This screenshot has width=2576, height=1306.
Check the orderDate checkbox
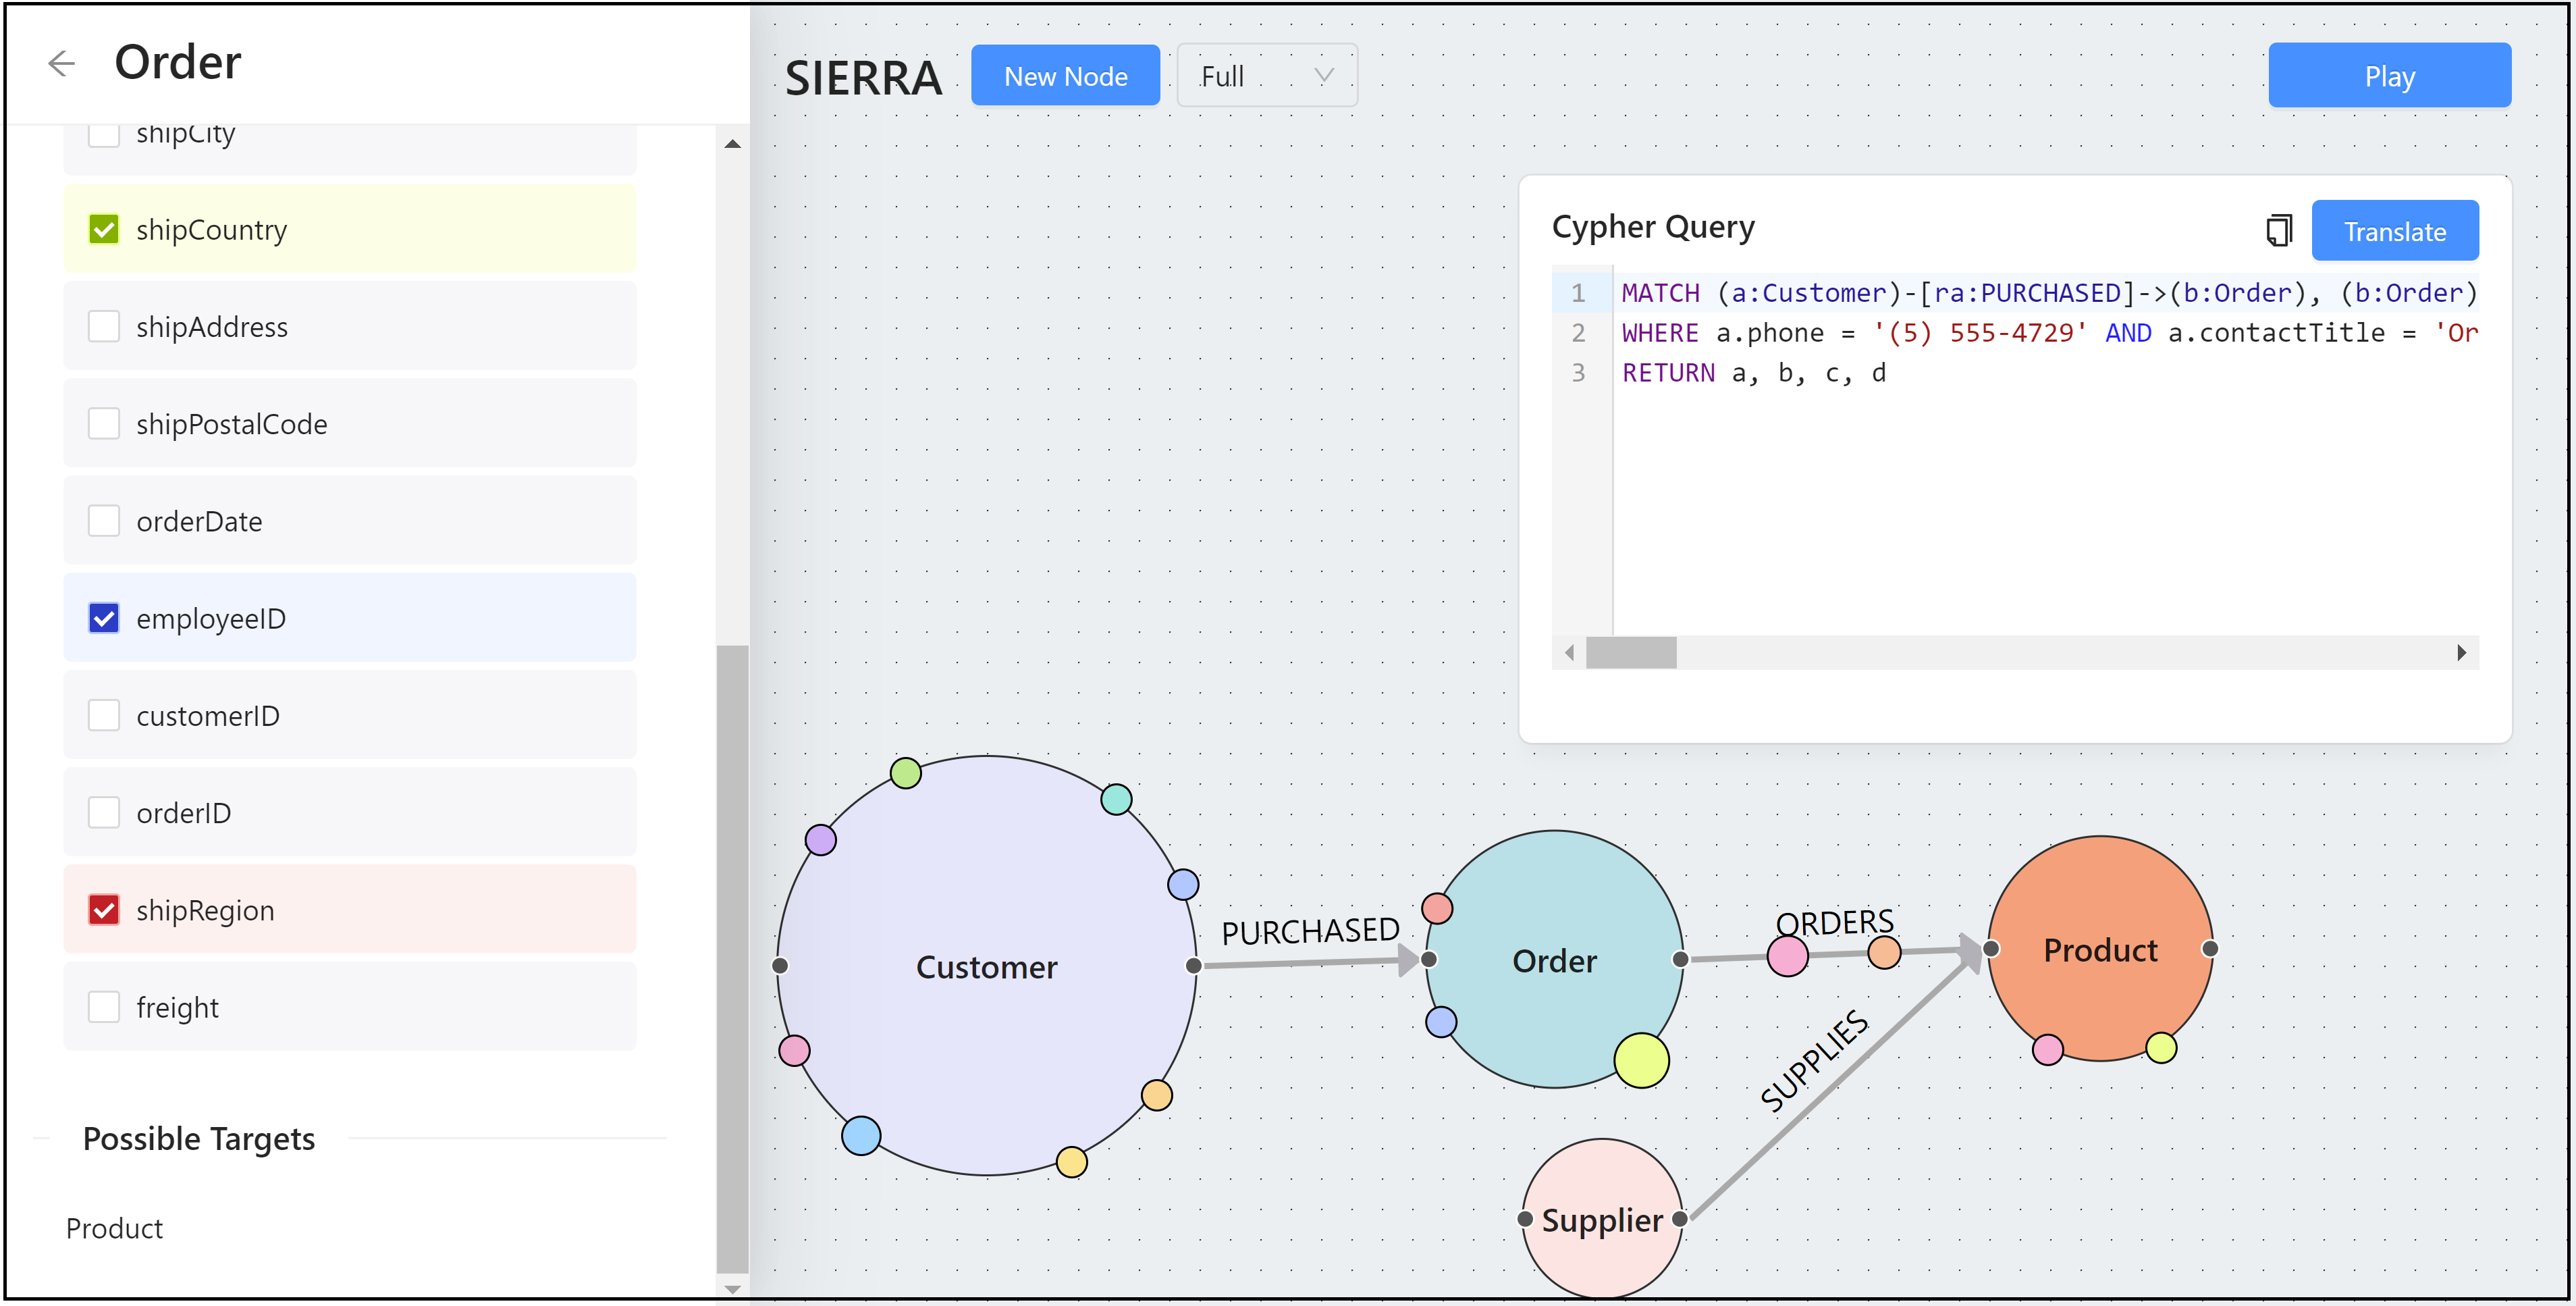tap(104, 520)
